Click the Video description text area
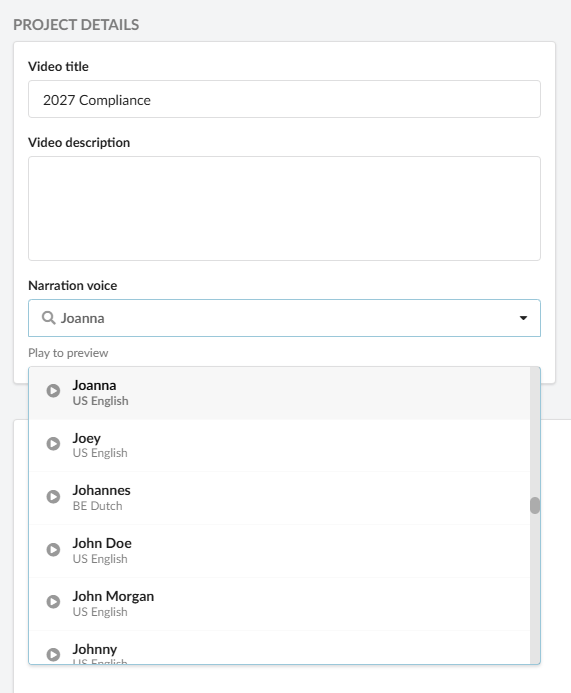The width and height of the screenshot is (571, 693). pos(284,208)
